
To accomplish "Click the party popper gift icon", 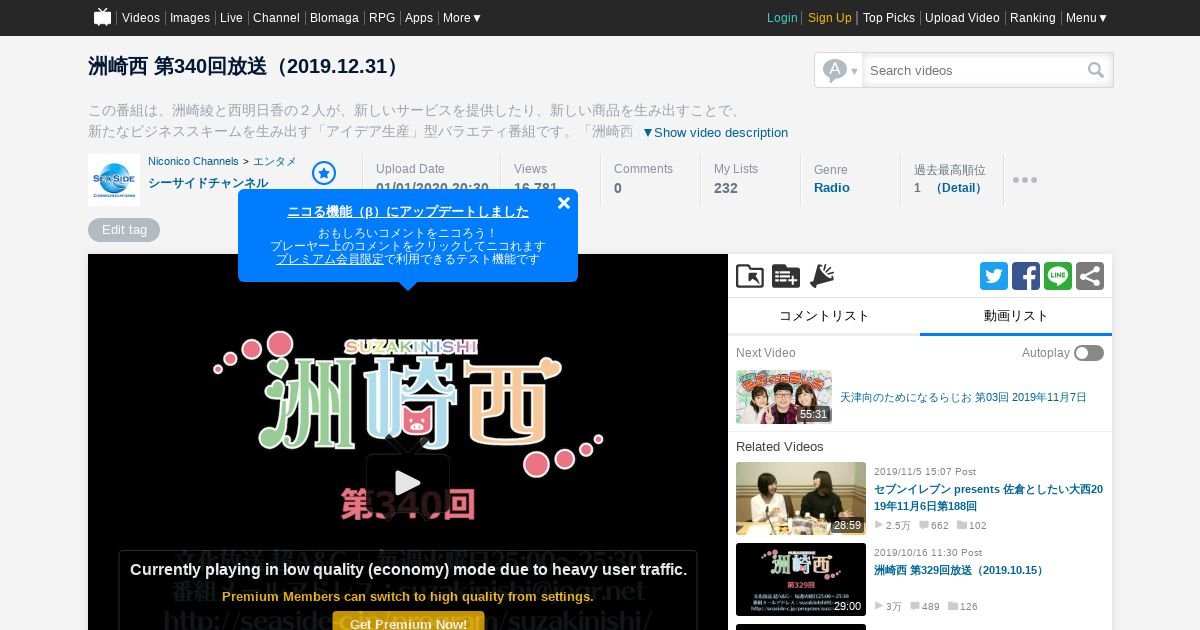I will [x=822, y=276].
